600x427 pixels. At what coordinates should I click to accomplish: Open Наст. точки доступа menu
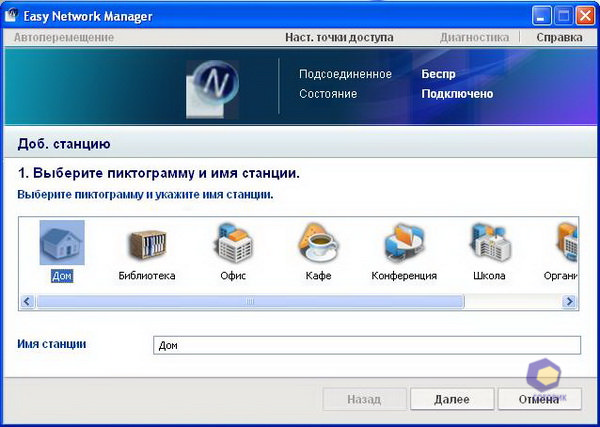(x=339, y=37)
